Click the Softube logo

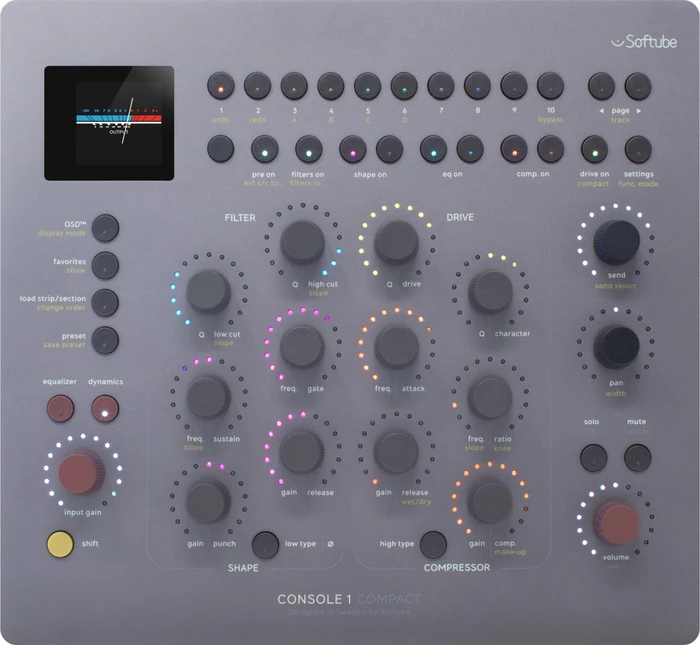coord(644,42)
